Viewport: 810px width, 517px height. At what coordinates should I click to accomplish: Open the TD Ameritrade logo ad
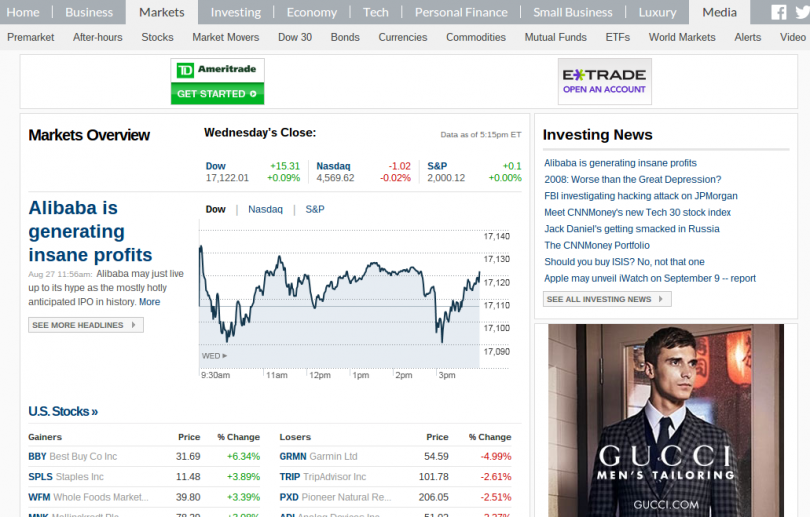coord(217,70)
